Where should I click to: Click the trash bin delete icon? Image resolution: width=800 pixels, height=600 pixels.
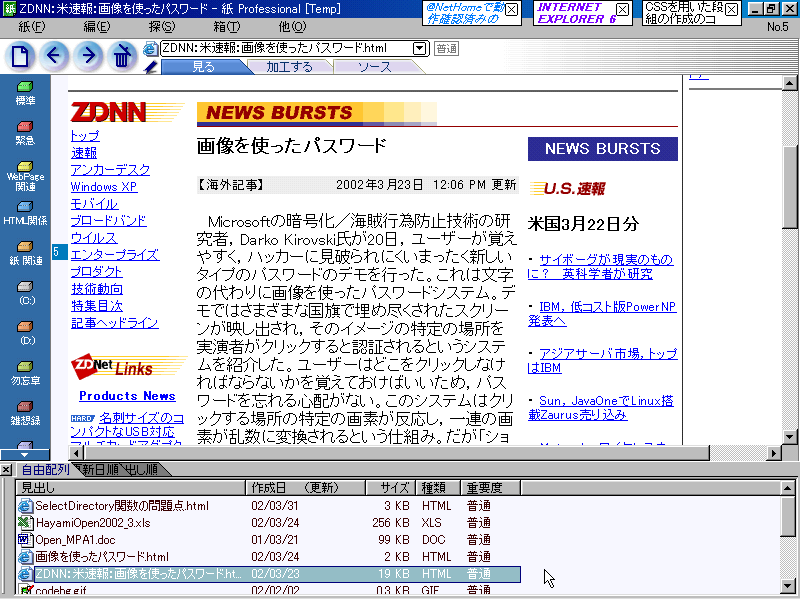click(122, 55)
